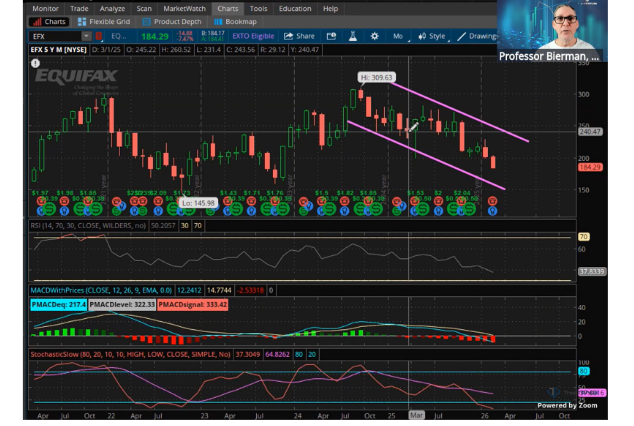Click the 64.8262 stochastic value box
The width and height of the screenshot is (634, 426).
277,354
